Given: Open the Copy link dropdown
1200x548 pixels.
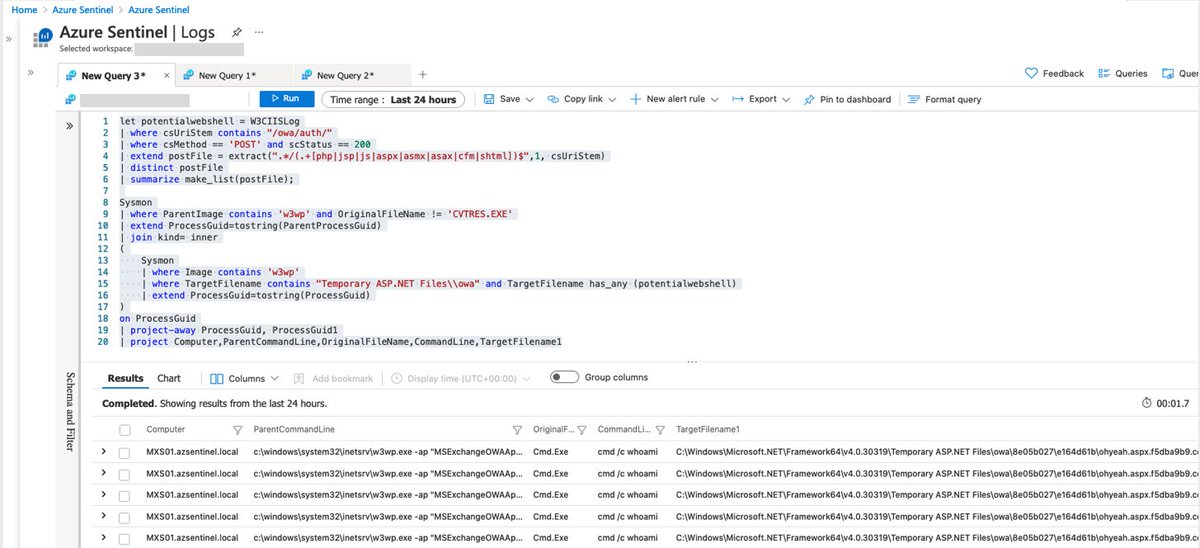Looking at the screenshot, I should point(582,99).
